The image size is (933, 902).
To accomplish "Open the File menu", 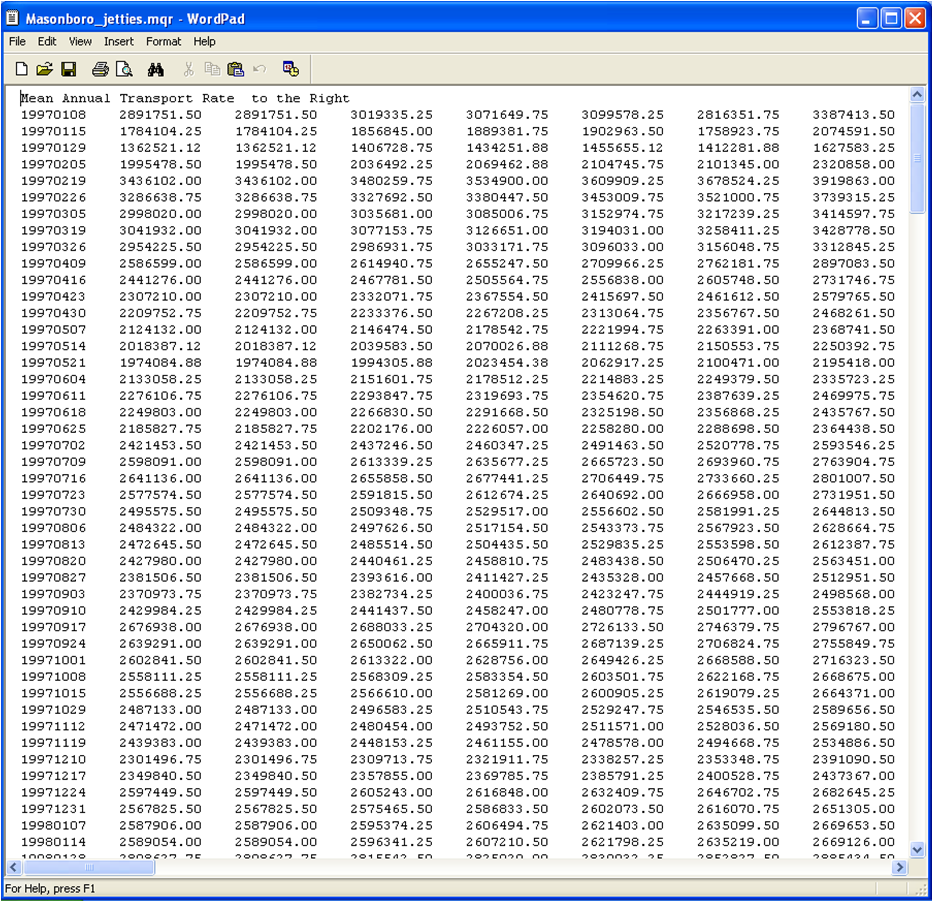I will (x=17, y=42).
